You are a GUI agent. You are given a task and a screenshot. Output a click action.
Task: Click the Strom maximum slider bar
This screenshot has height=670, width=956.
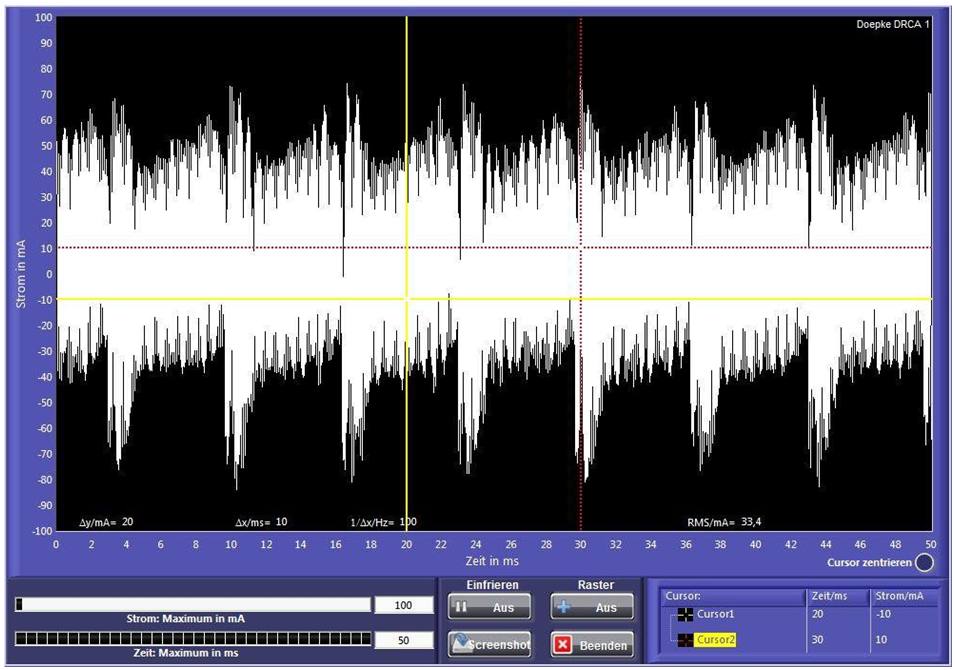(193, 605)
